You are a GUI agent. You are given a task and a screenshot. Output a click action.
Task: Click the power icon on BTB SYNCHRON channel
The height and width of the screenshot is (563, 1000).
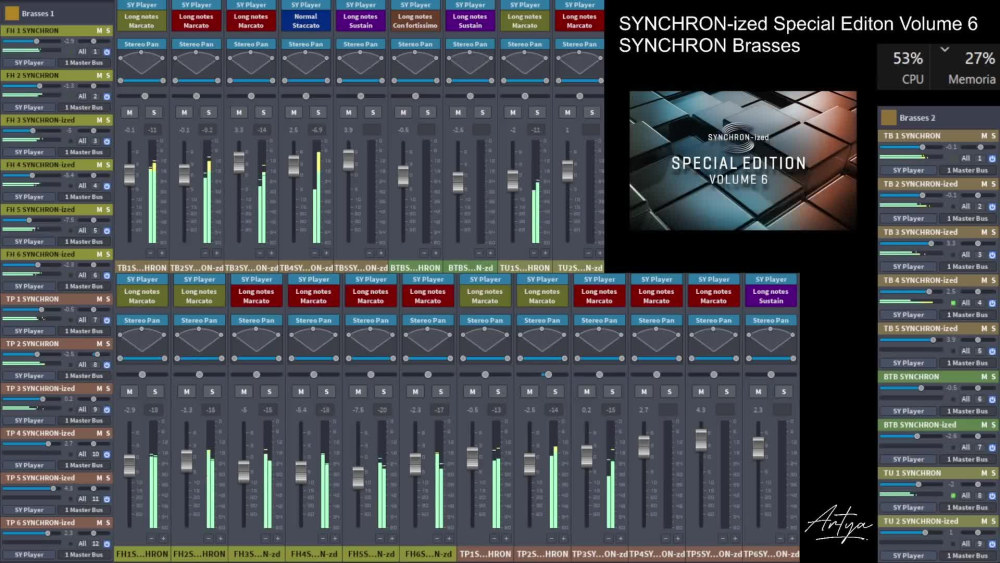[992, 400]
